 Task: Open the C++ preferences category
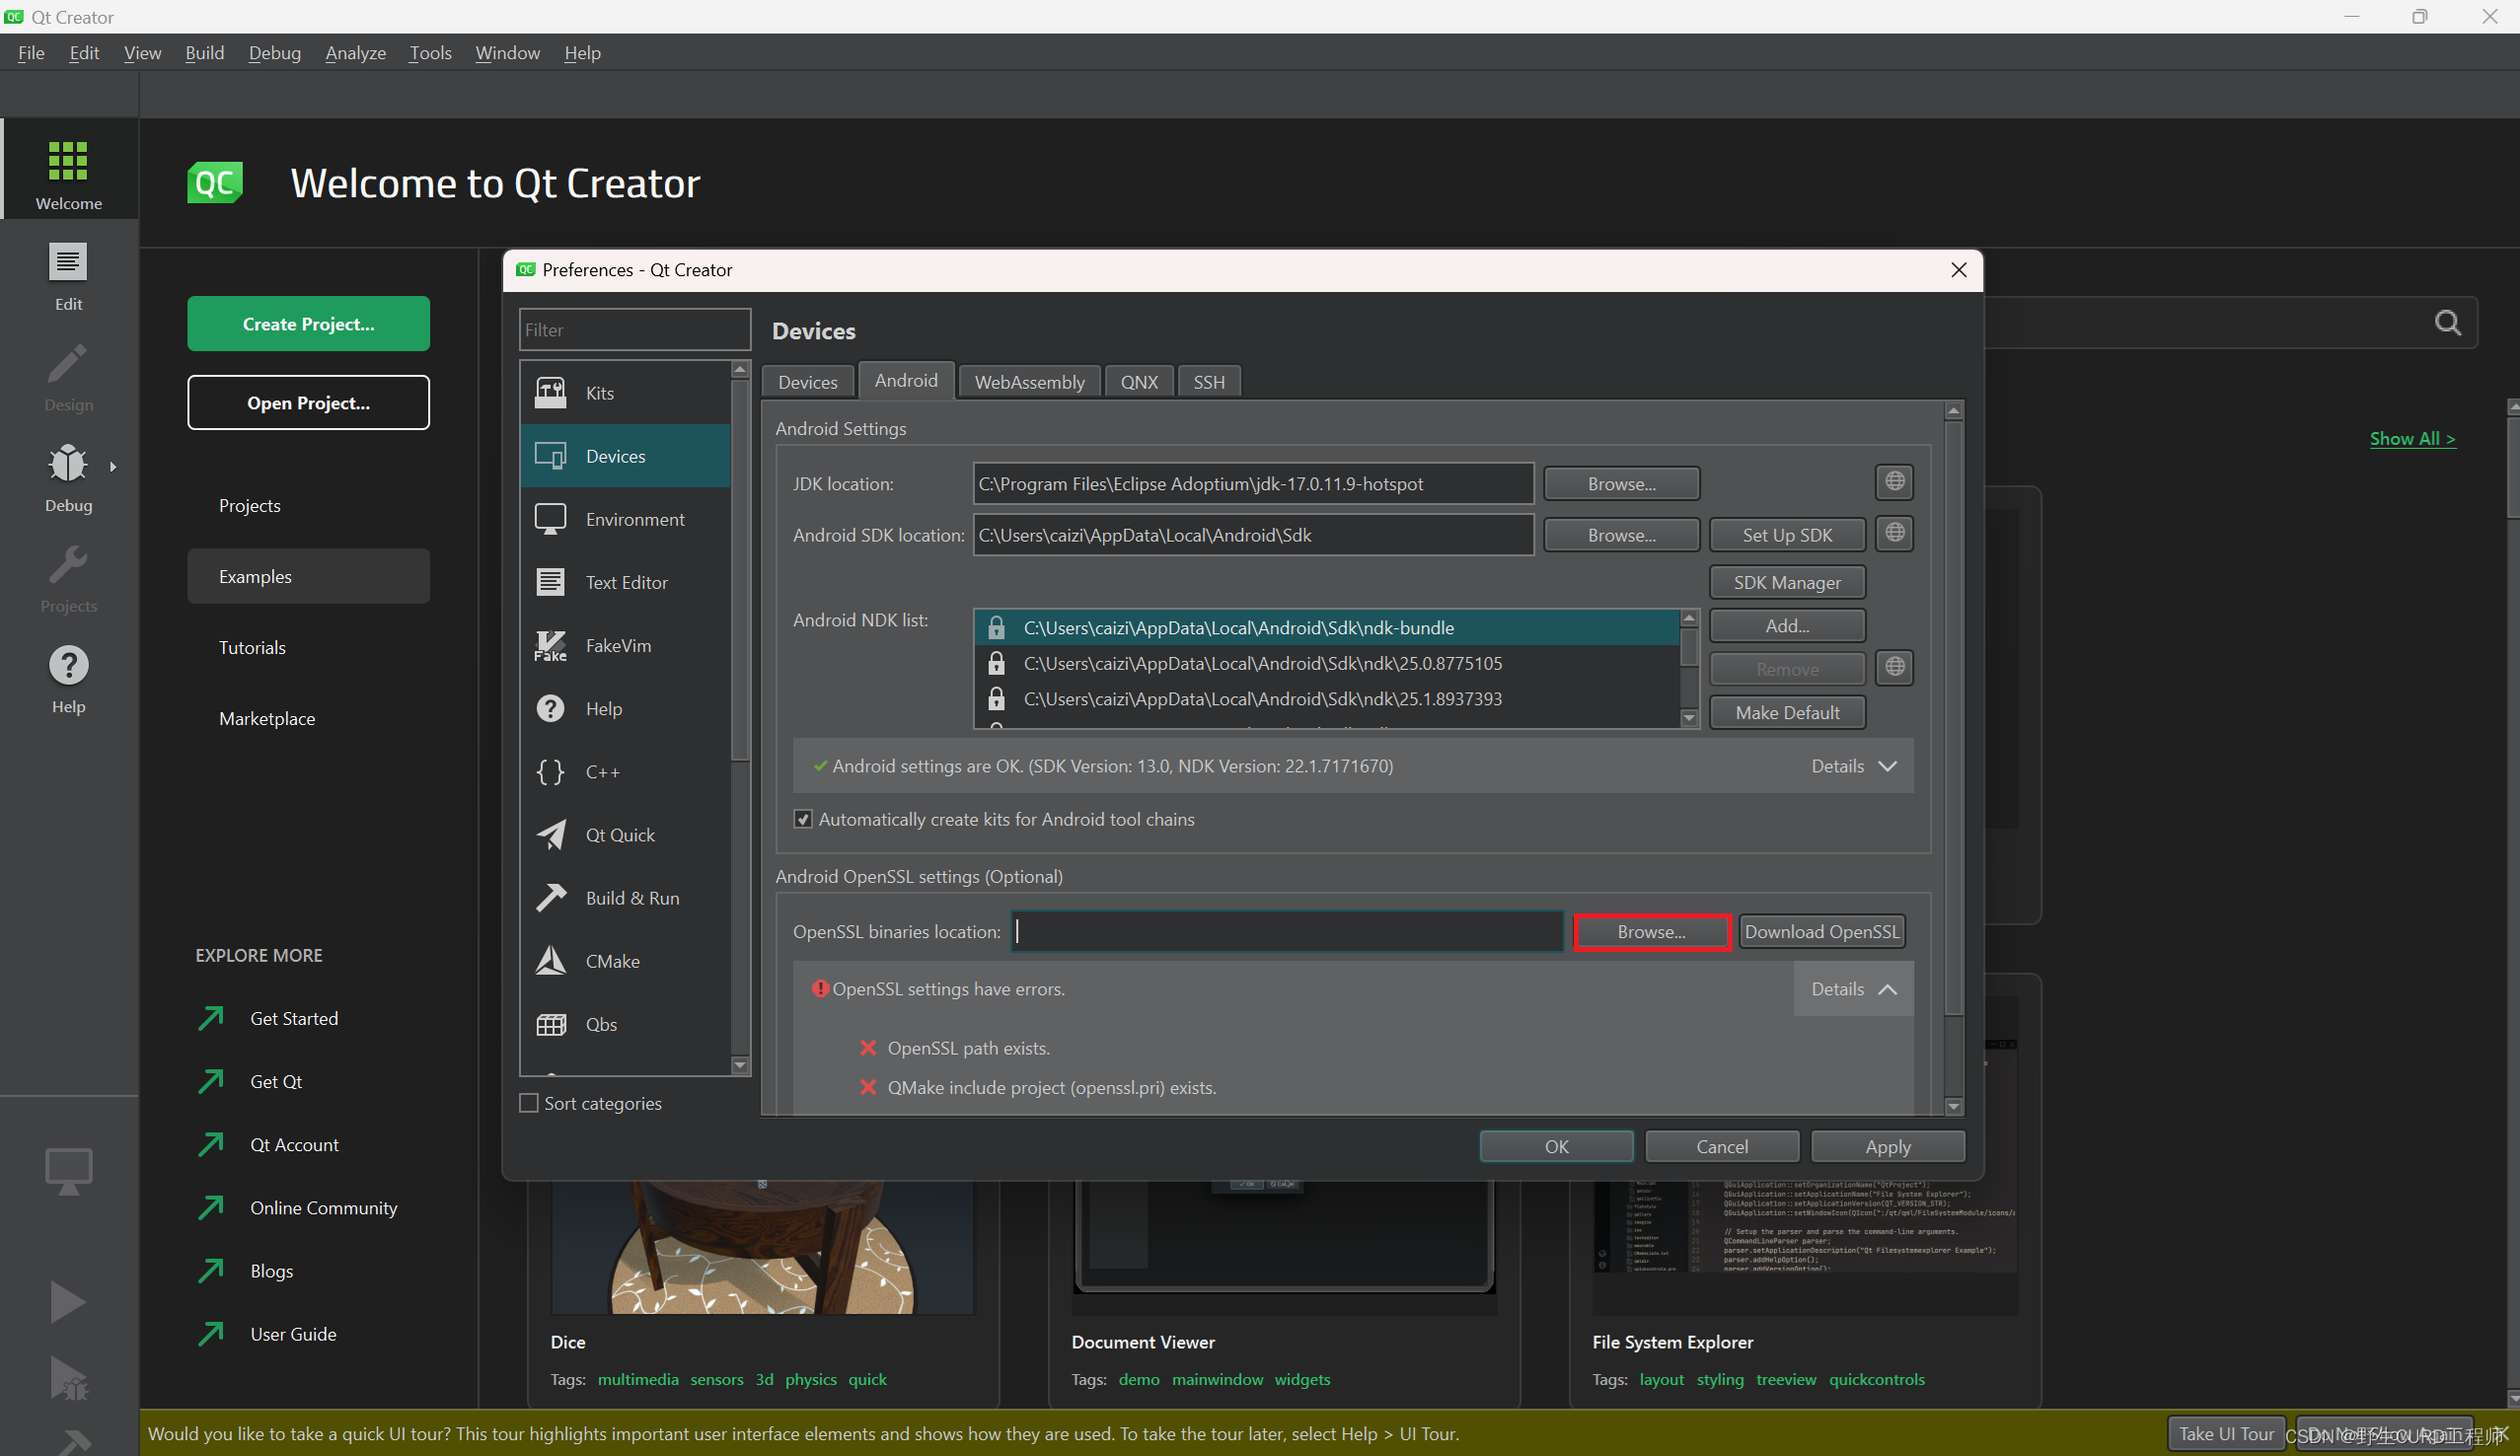[x=625, y=771]
